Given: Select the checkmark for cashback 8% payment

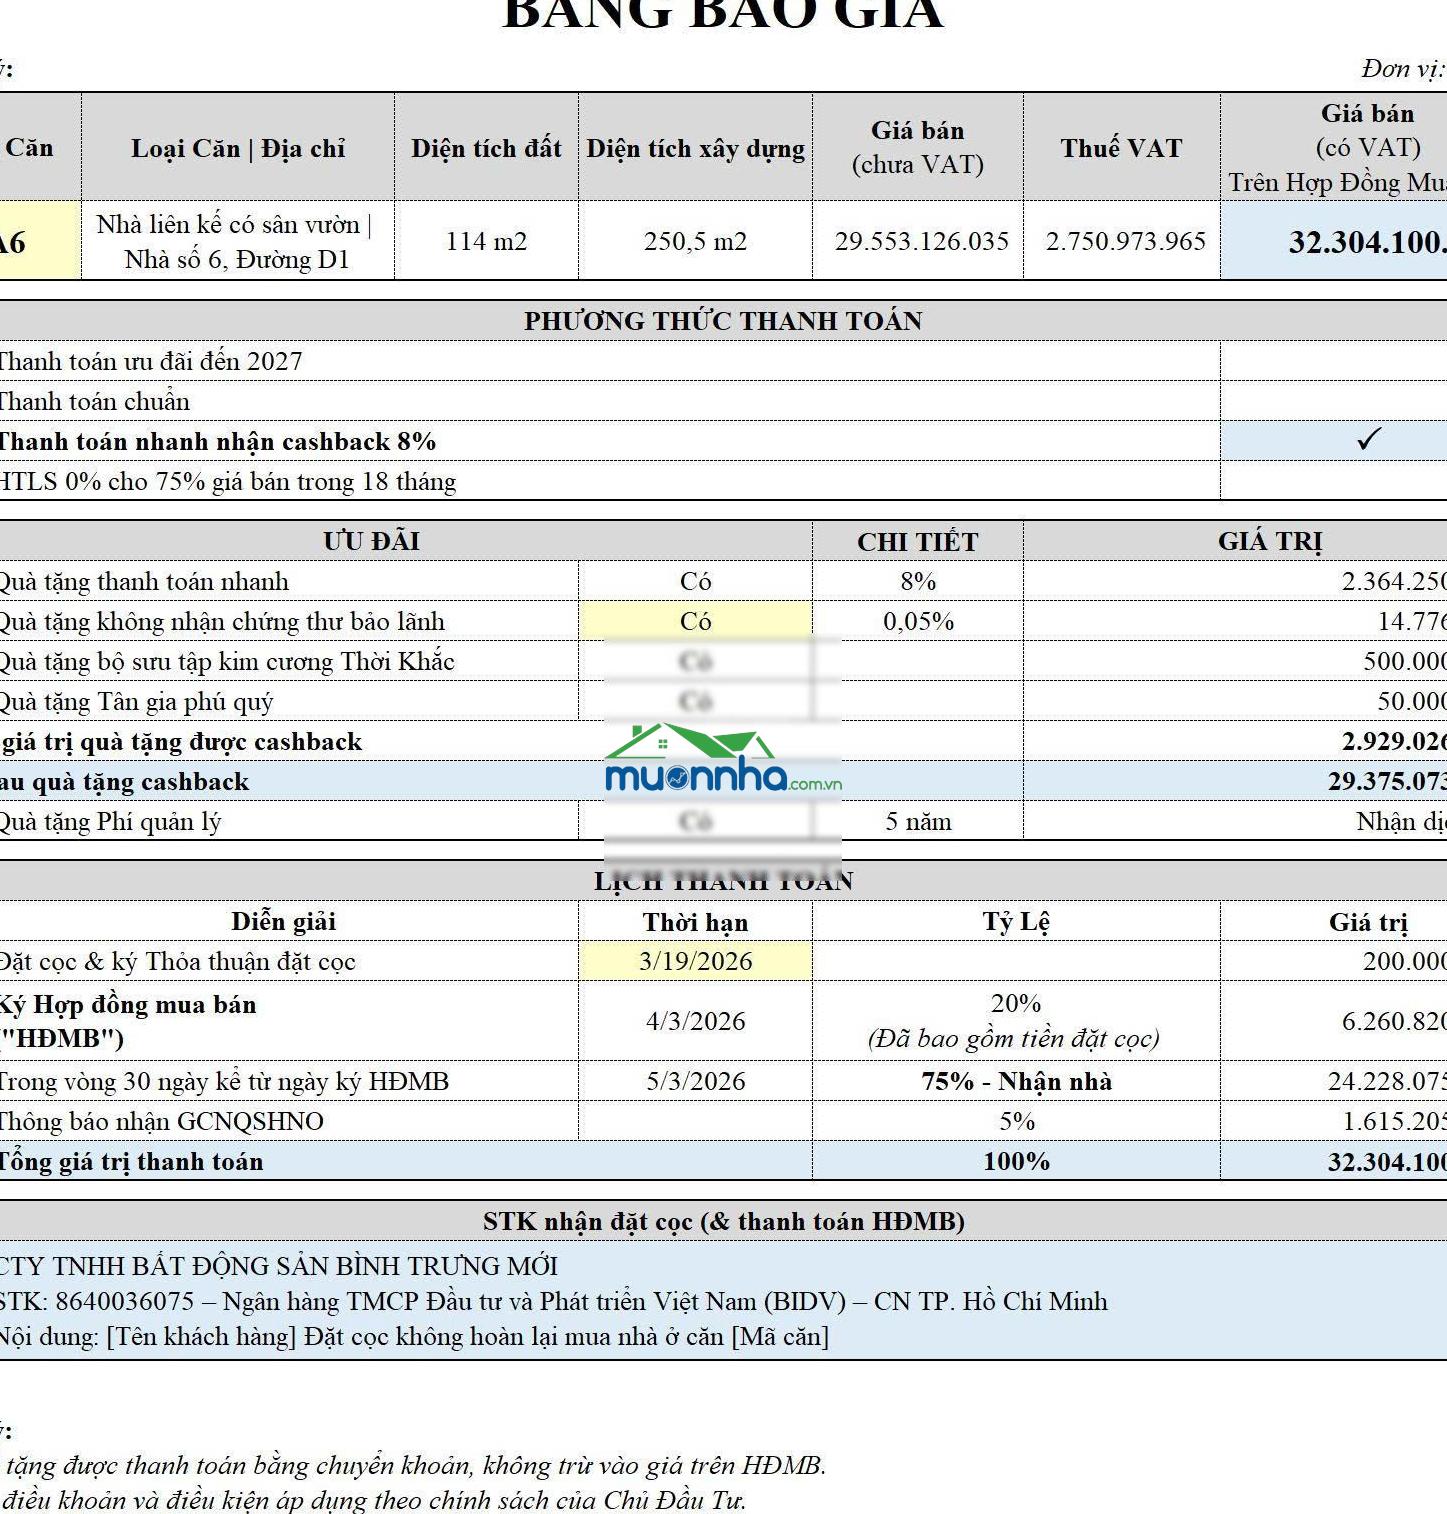Looking at the screenshot, I should click(1369, 439).
